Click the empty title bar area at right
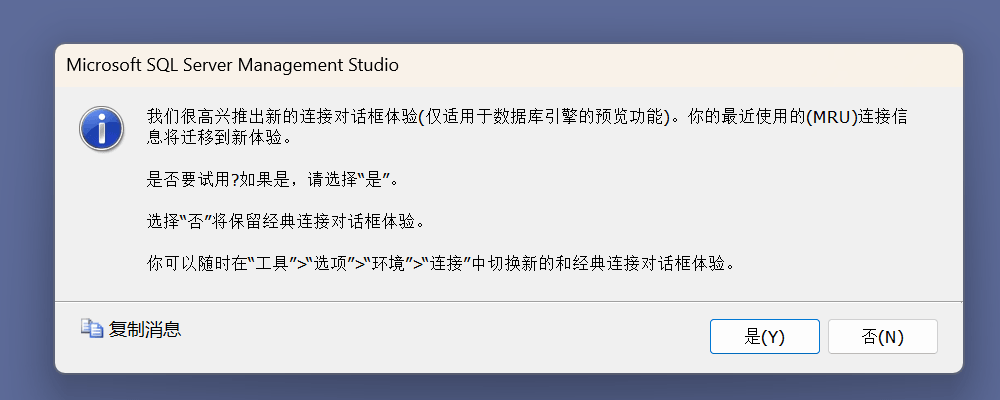Image resolution: width=1000 pixels, height=400 pixels. 680,65
